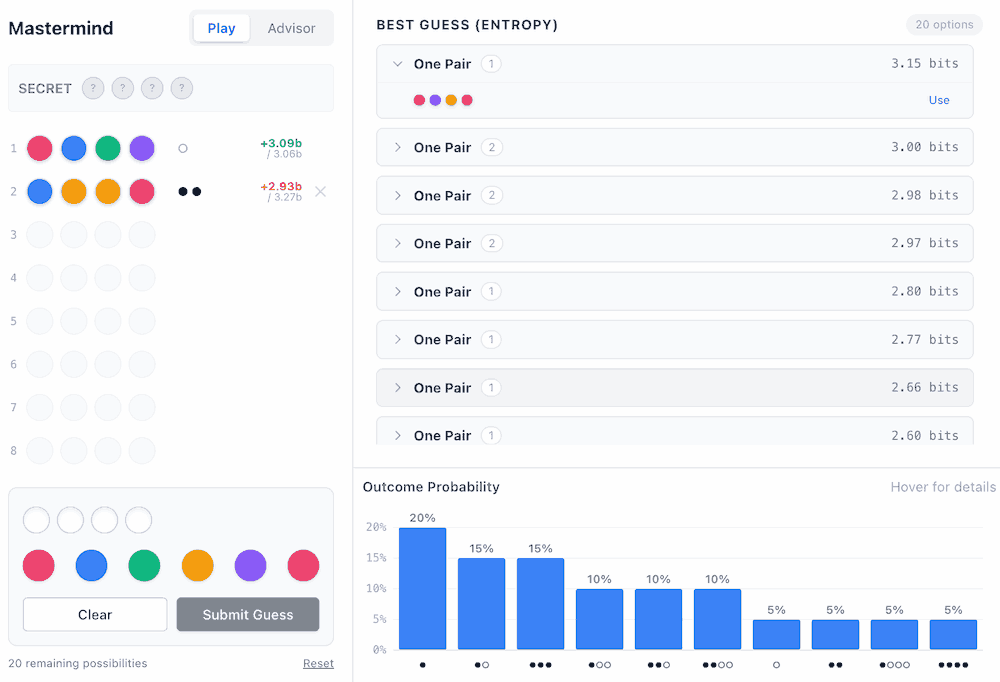Click the purple peg in guess row 1
Screen dimensions: 1000x682
(x=142, y=148)
